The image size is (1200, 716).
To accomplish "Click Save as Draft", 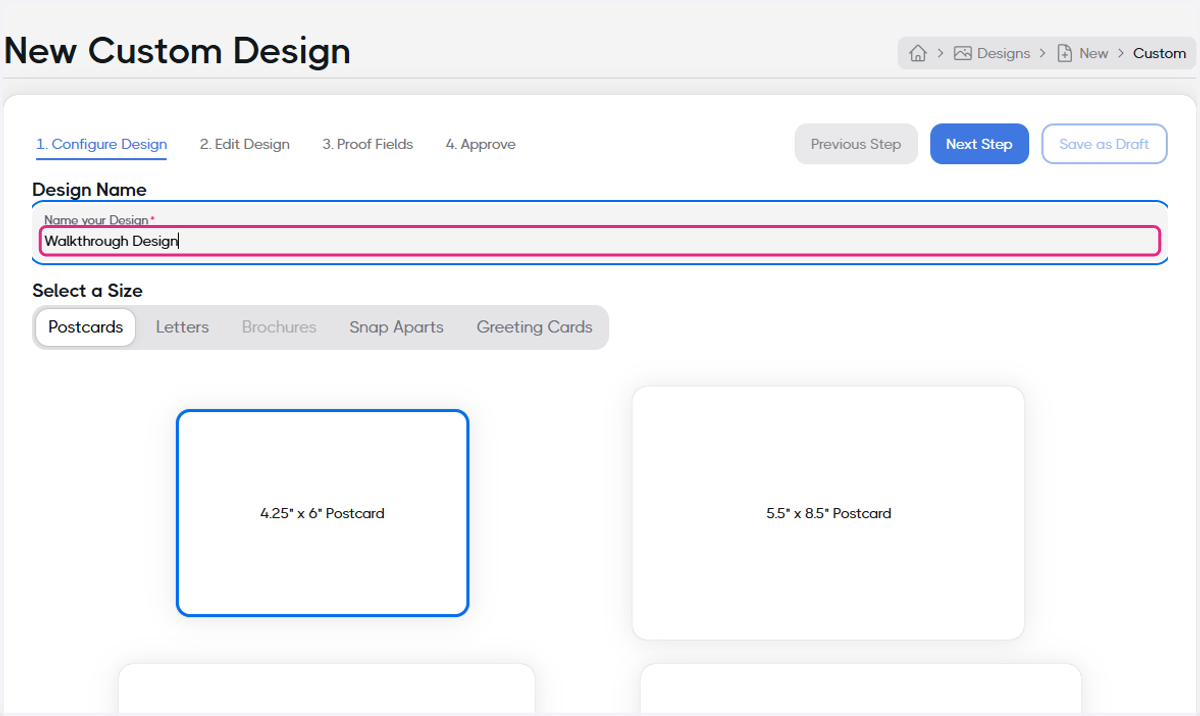I will pyautogui.click(x=1104, y=144).
